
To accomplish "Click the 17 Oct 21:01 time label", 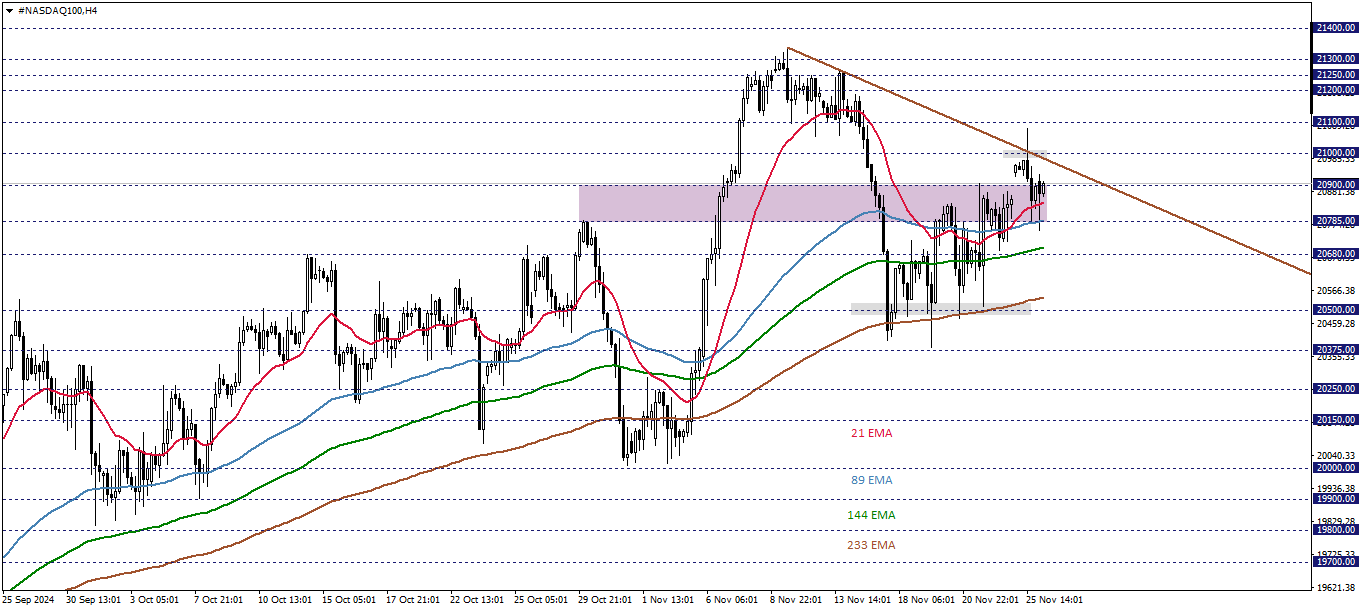I will click(413, 600).
